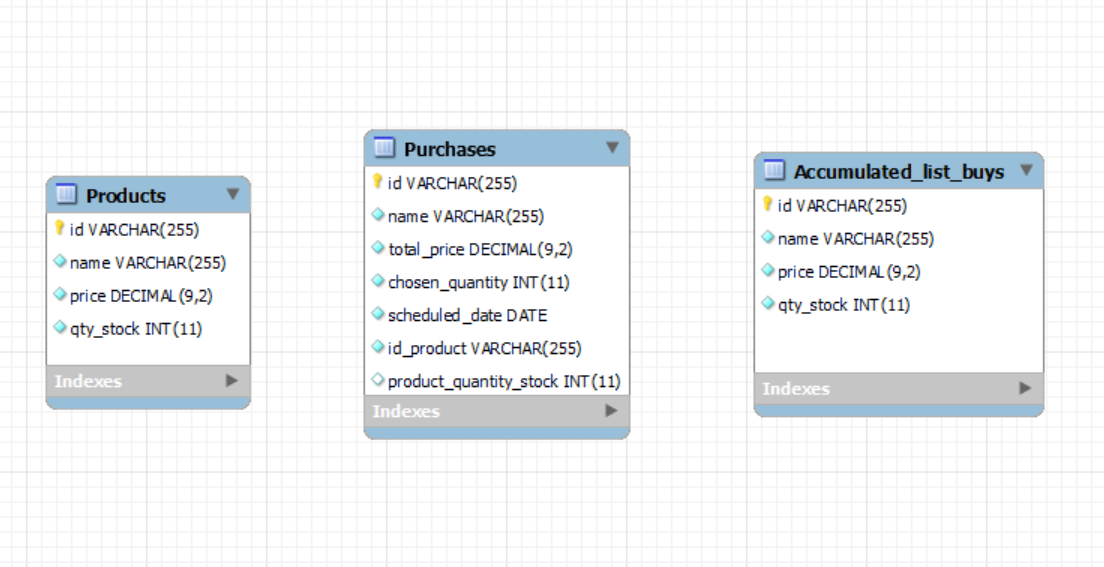This screenshot has height=567, width=1104.
Task: Select 'qty_stock INT(11)' in Accumulated_list_buys
Action: (844, 305)
